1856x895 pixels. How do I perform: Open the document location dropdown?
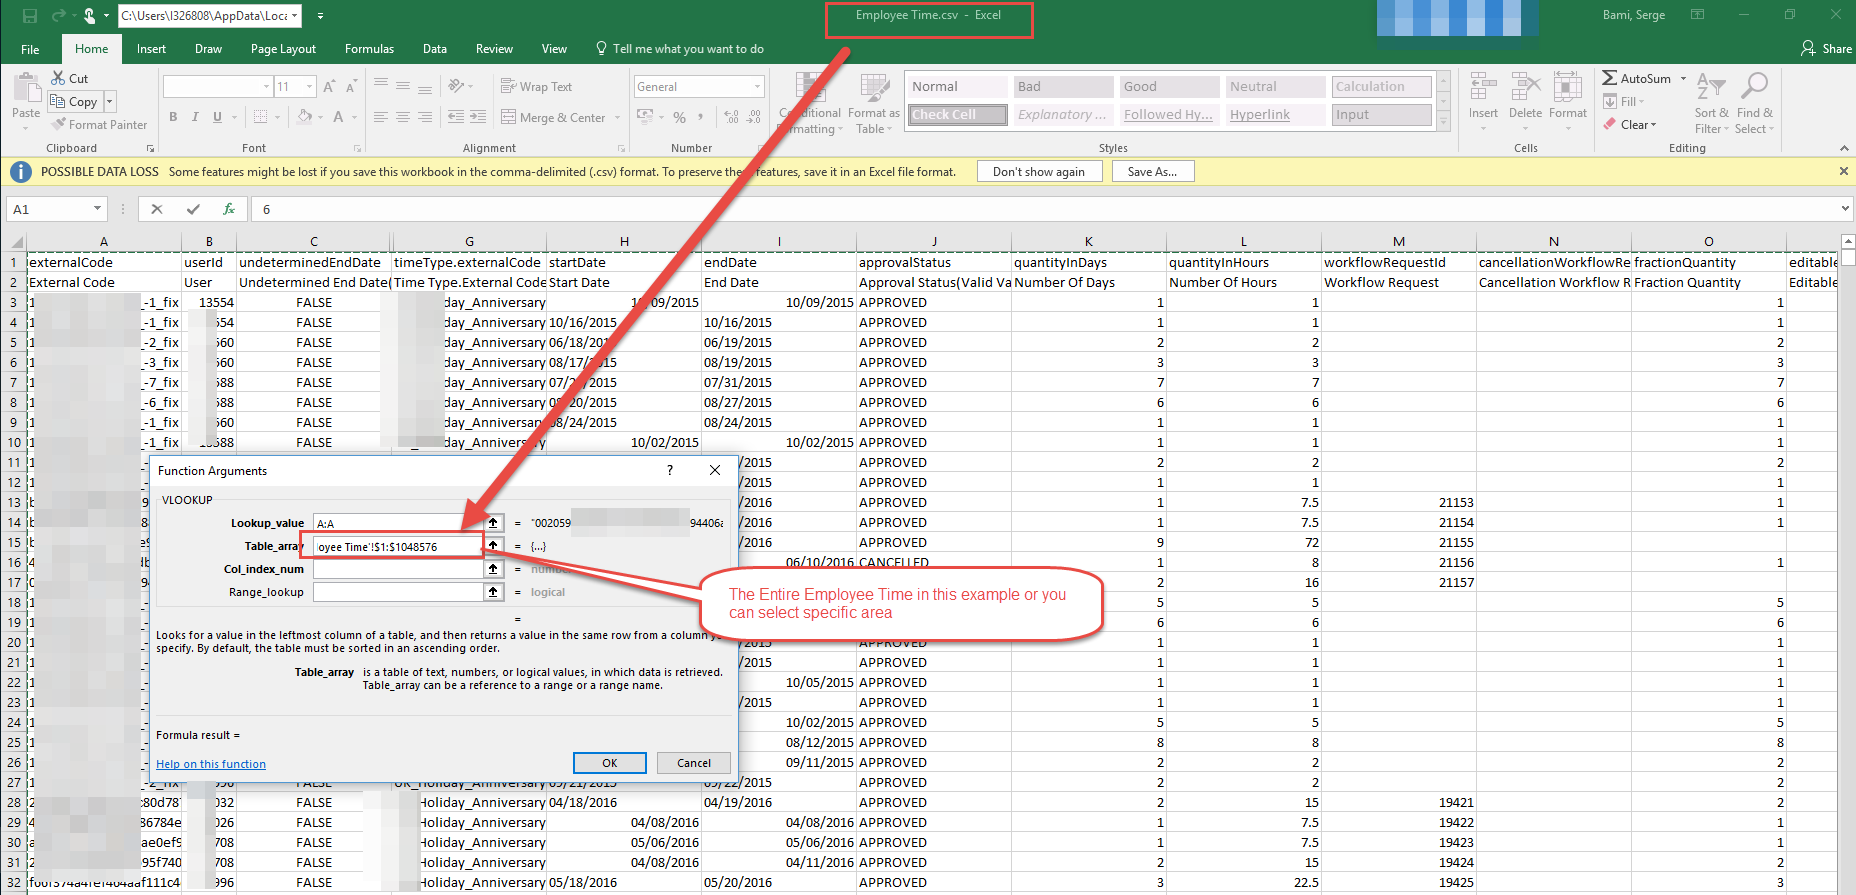294,16
